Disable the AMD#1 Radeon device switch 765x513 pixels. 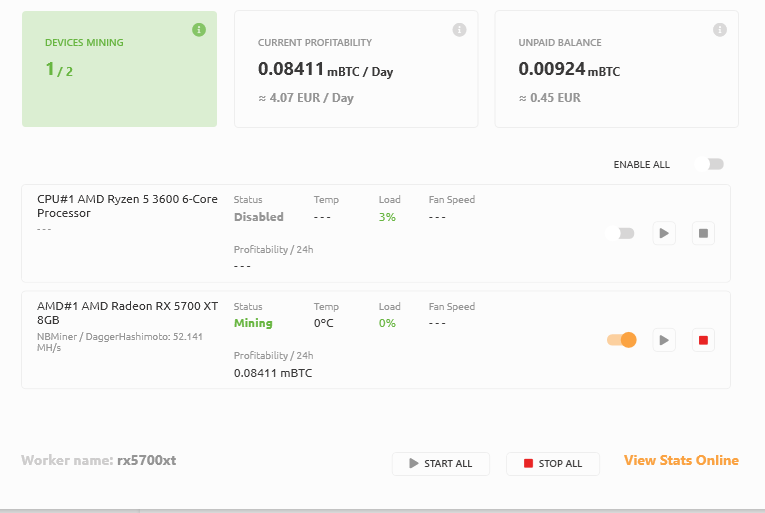[x=622, y=340]
